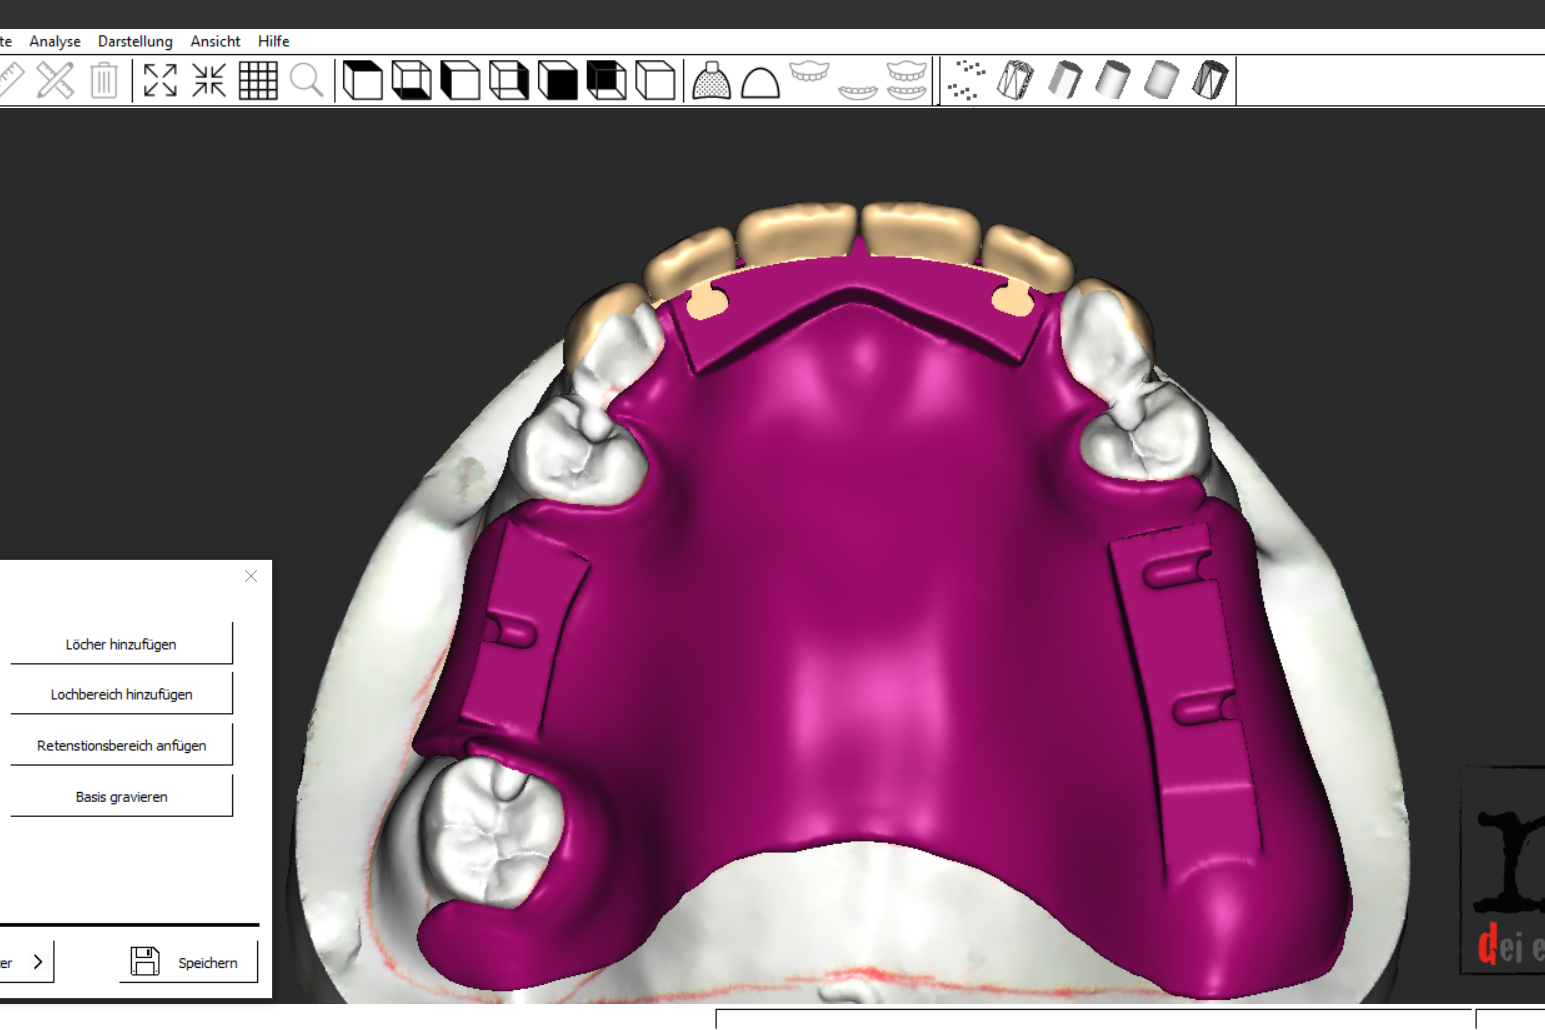Click the Löcher hinzufügen button
Image resolution: width=1545 pixels, height=1030 pixels.
tap(121, 644)
